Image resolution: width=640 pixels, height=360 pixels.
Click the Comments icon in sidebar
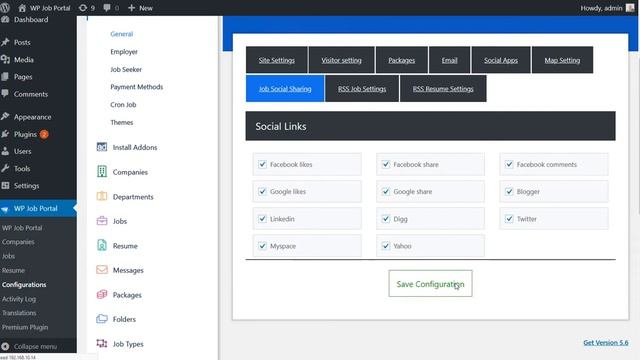pyautogui.click(x=5, y=94)
